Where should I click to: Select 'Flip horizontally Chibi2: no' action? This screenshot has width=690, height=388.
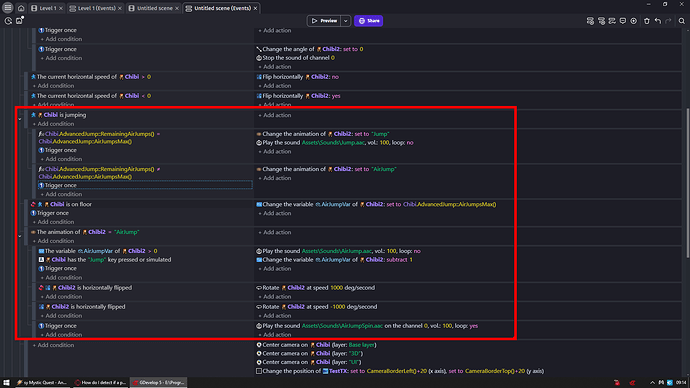pos(297,77)
